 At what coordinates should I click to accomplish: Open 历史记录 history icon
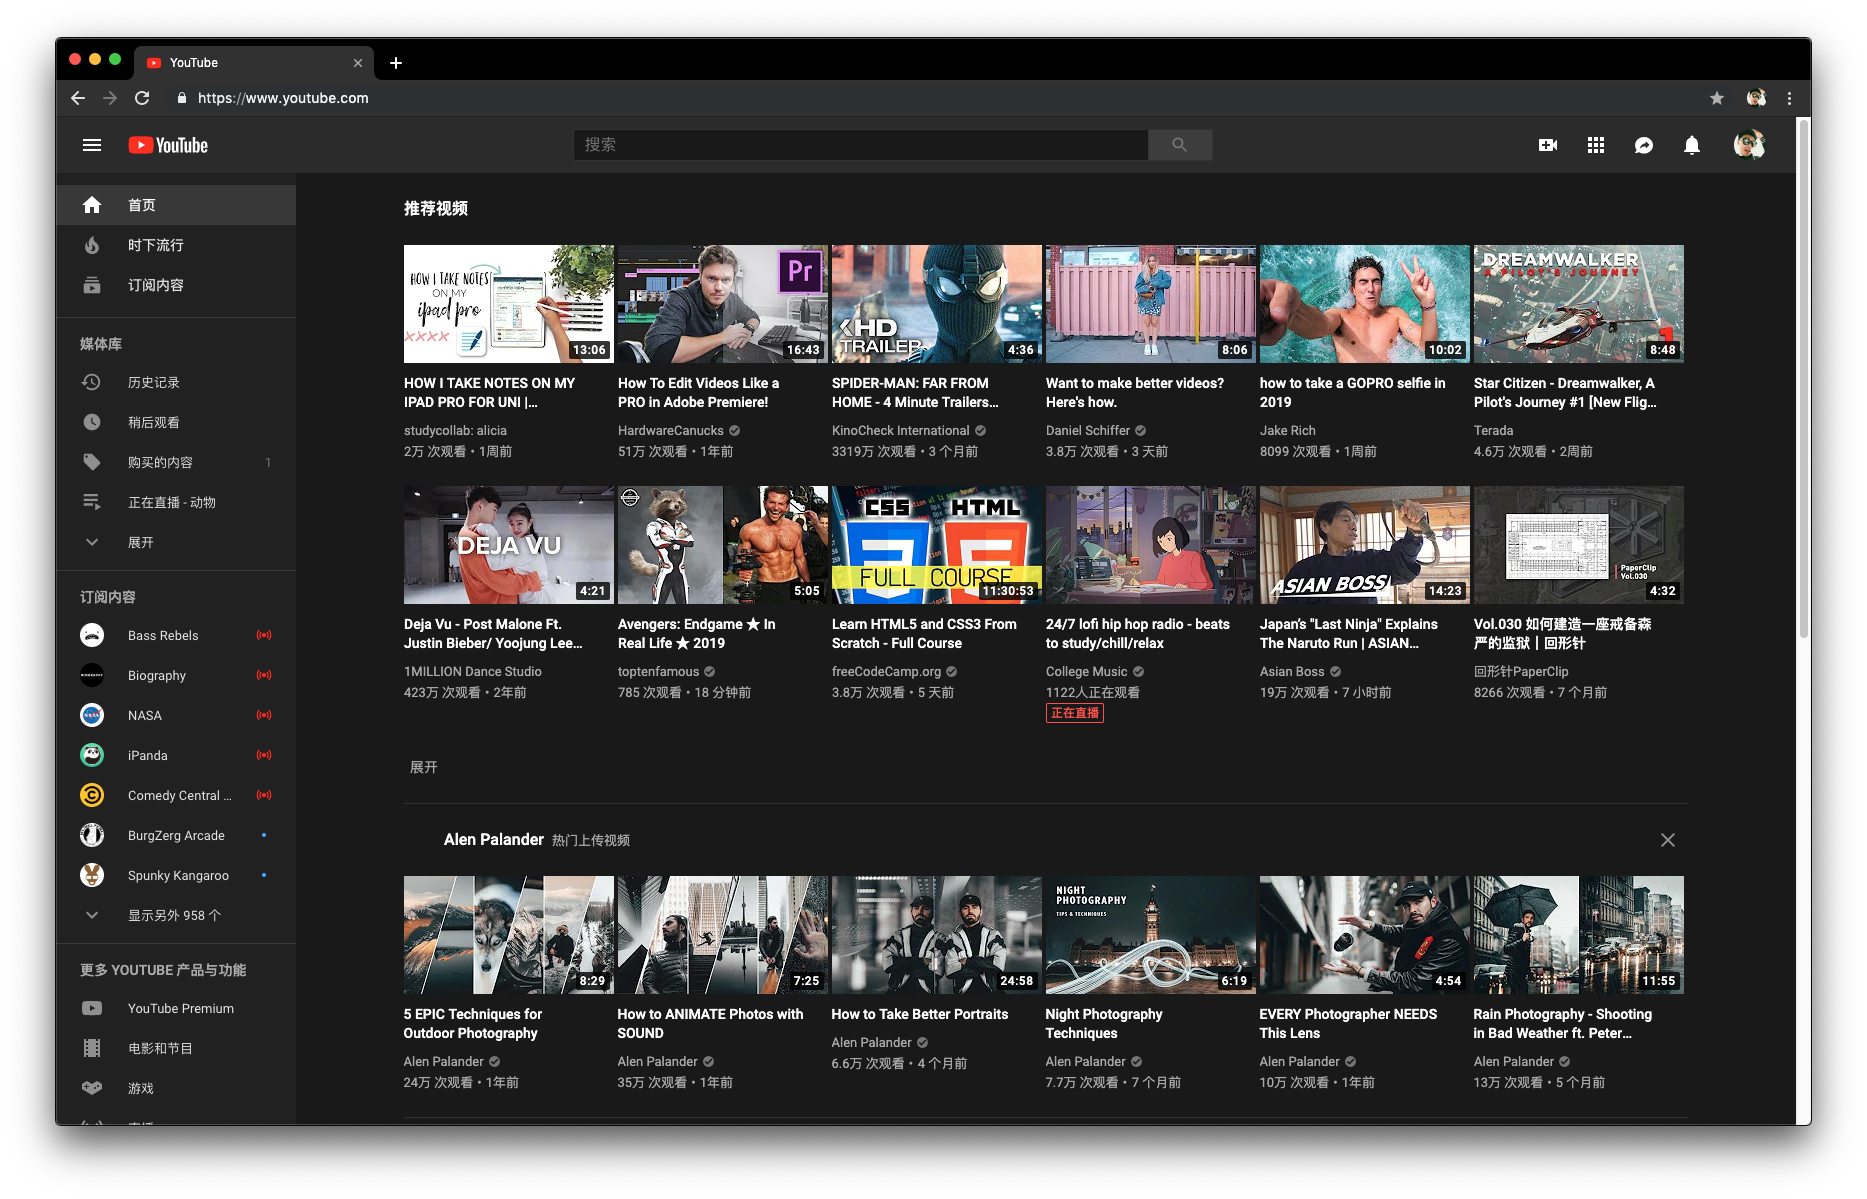pyautogui.click(x=91, y=381)
